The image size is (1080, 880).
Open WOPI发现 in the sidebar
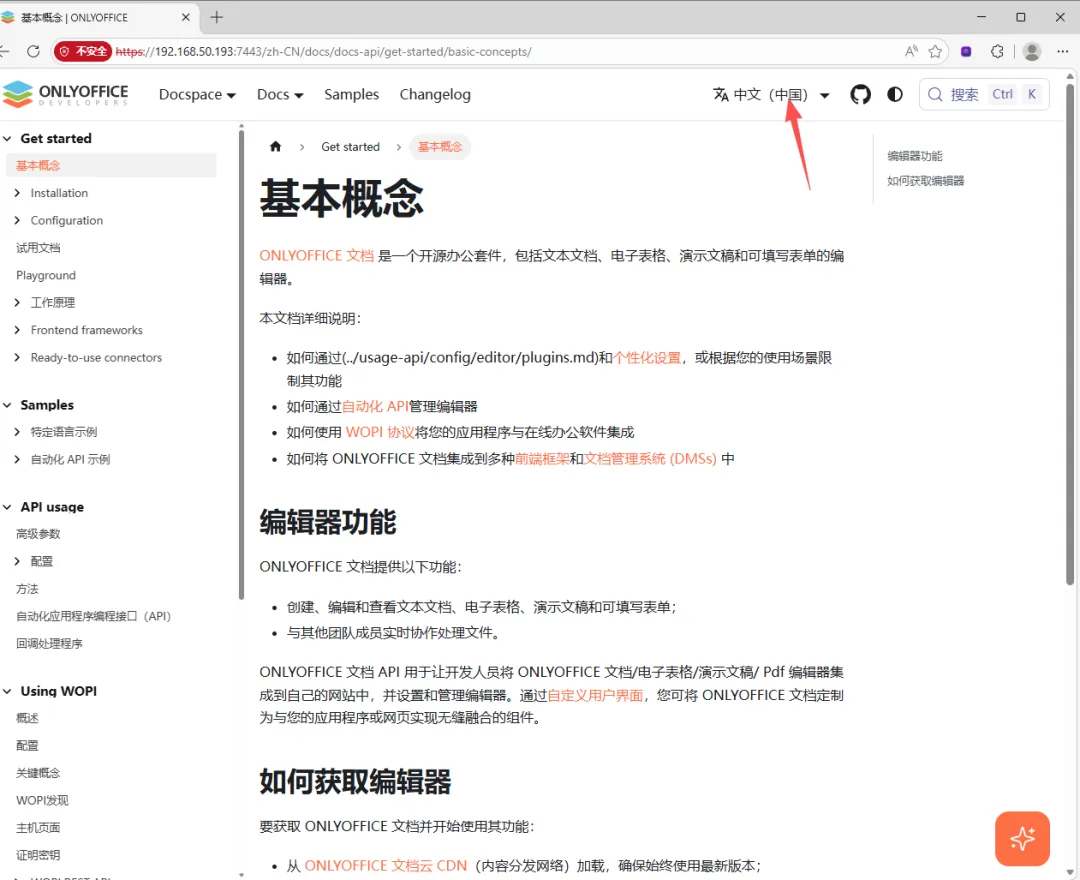click(43, 800)
